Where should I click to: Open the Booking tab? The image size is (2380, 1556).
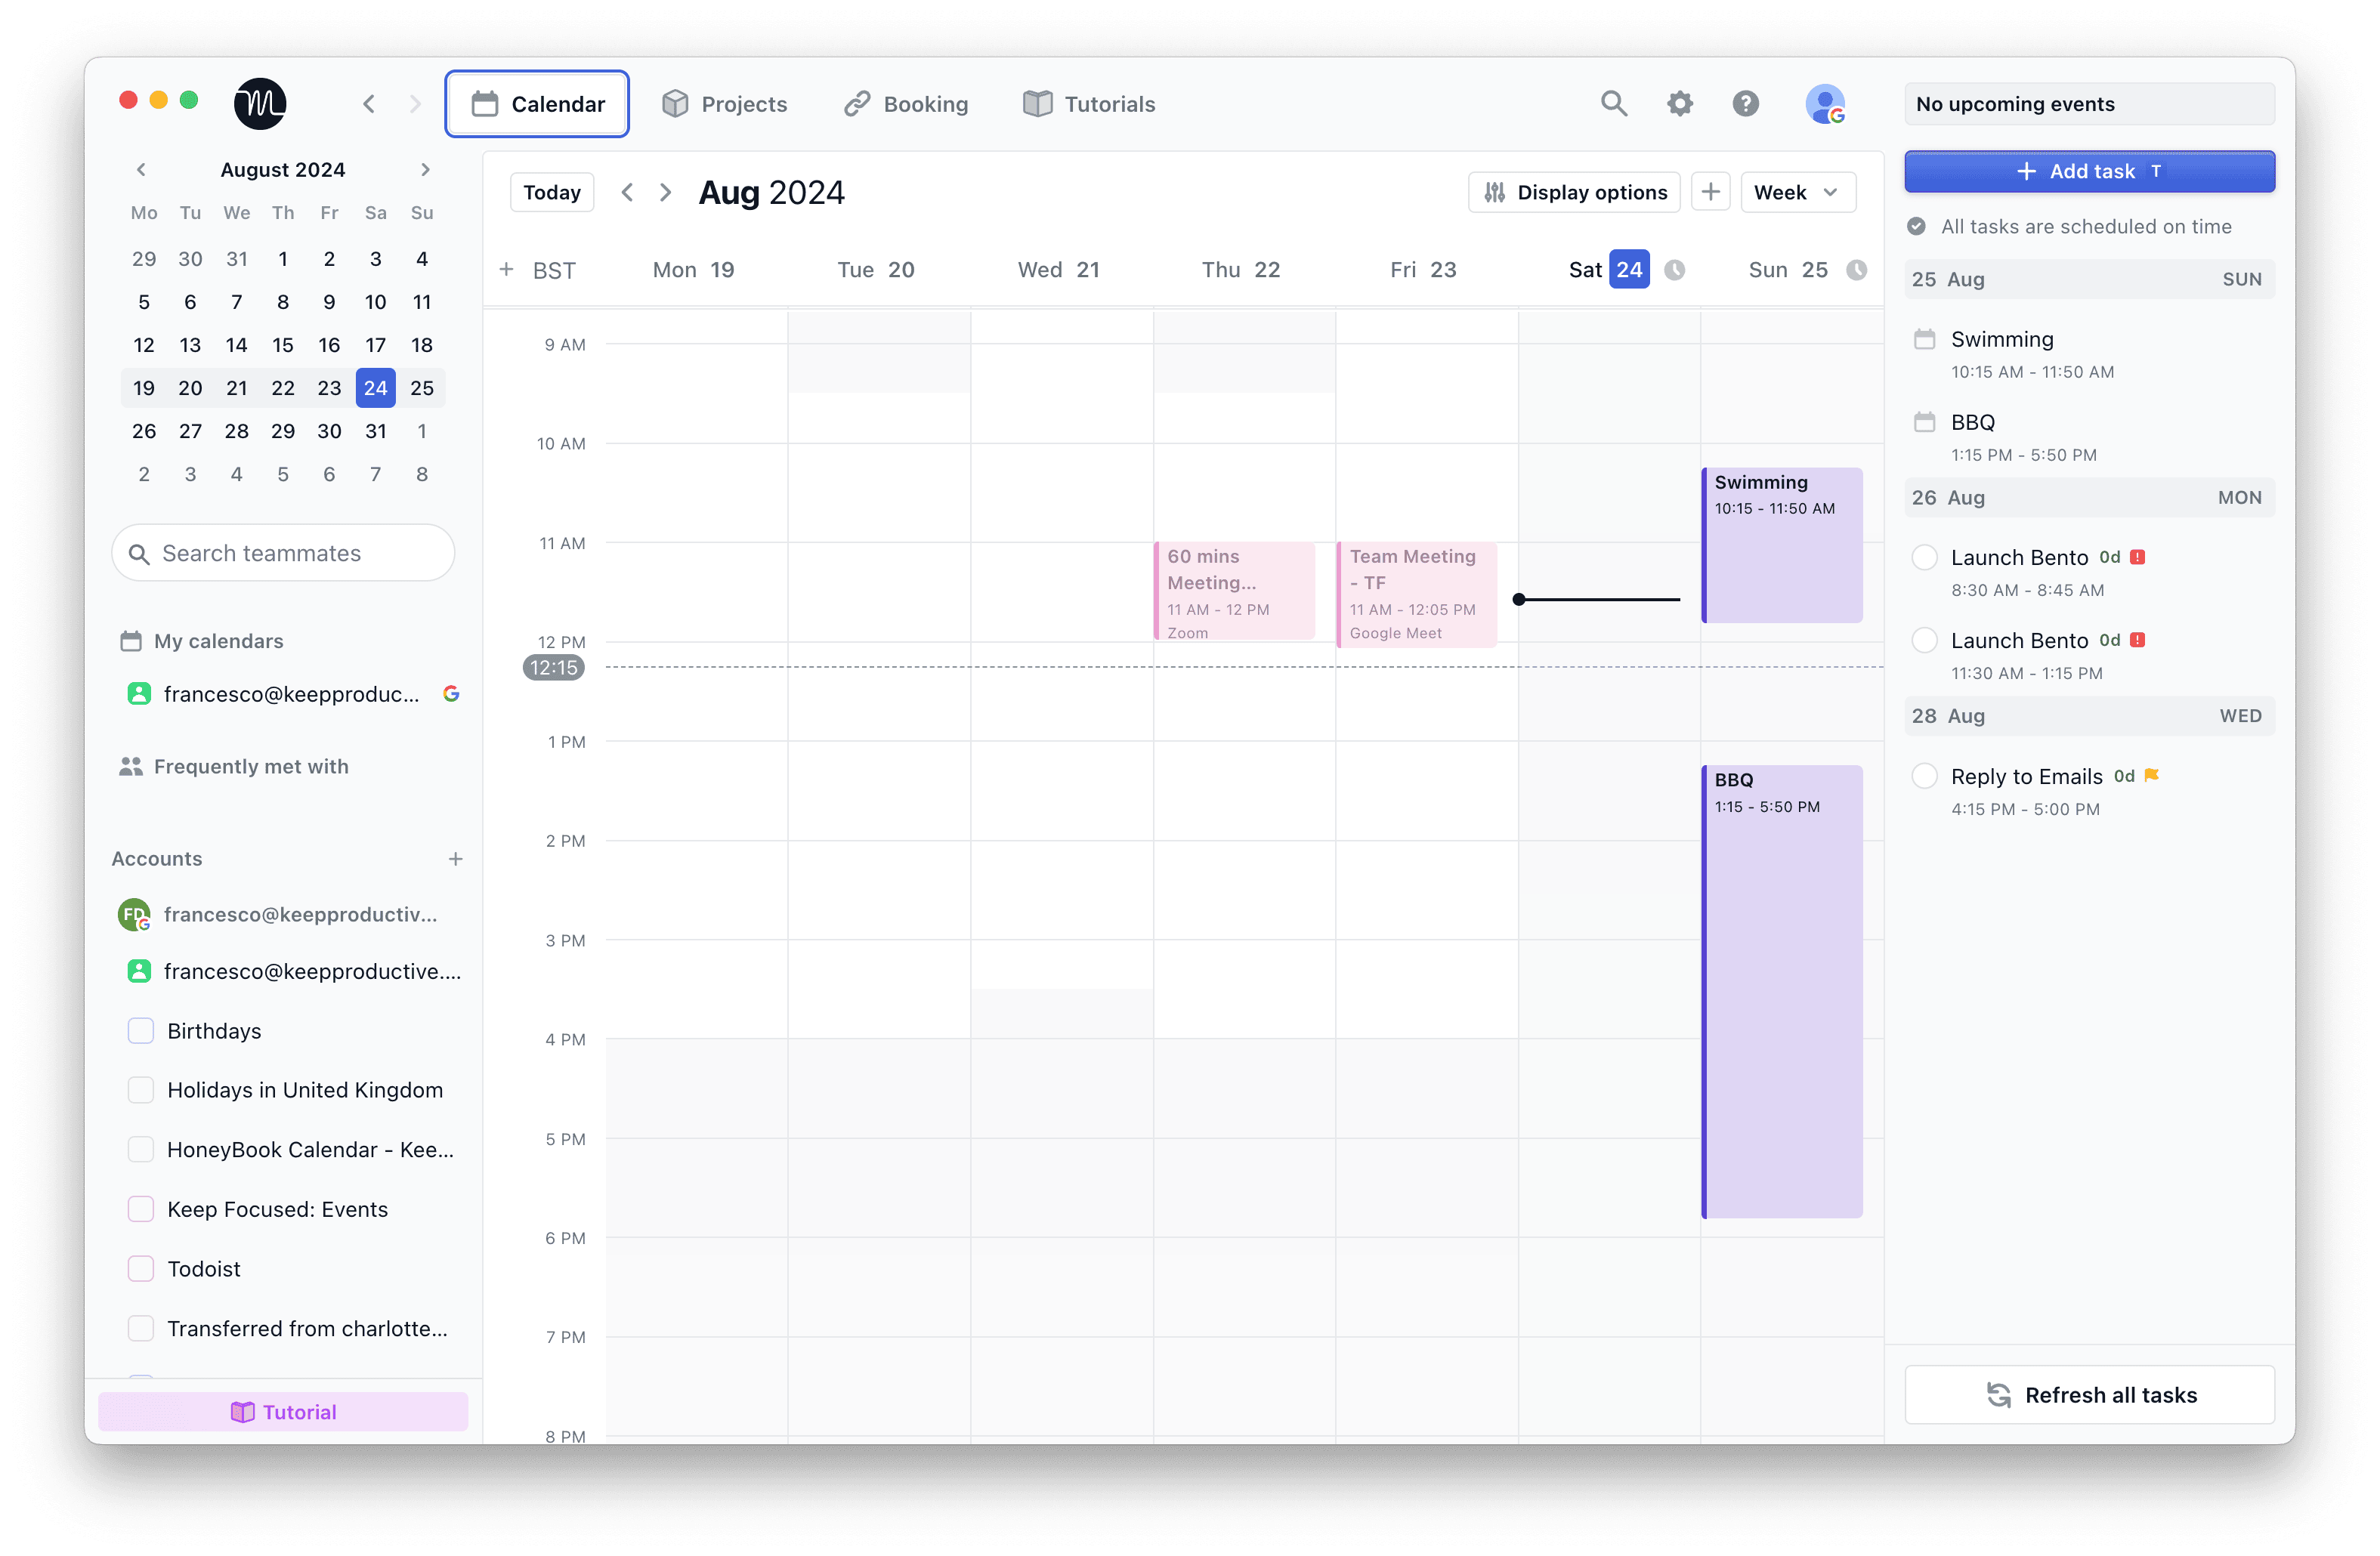click(x=906, y=104)
